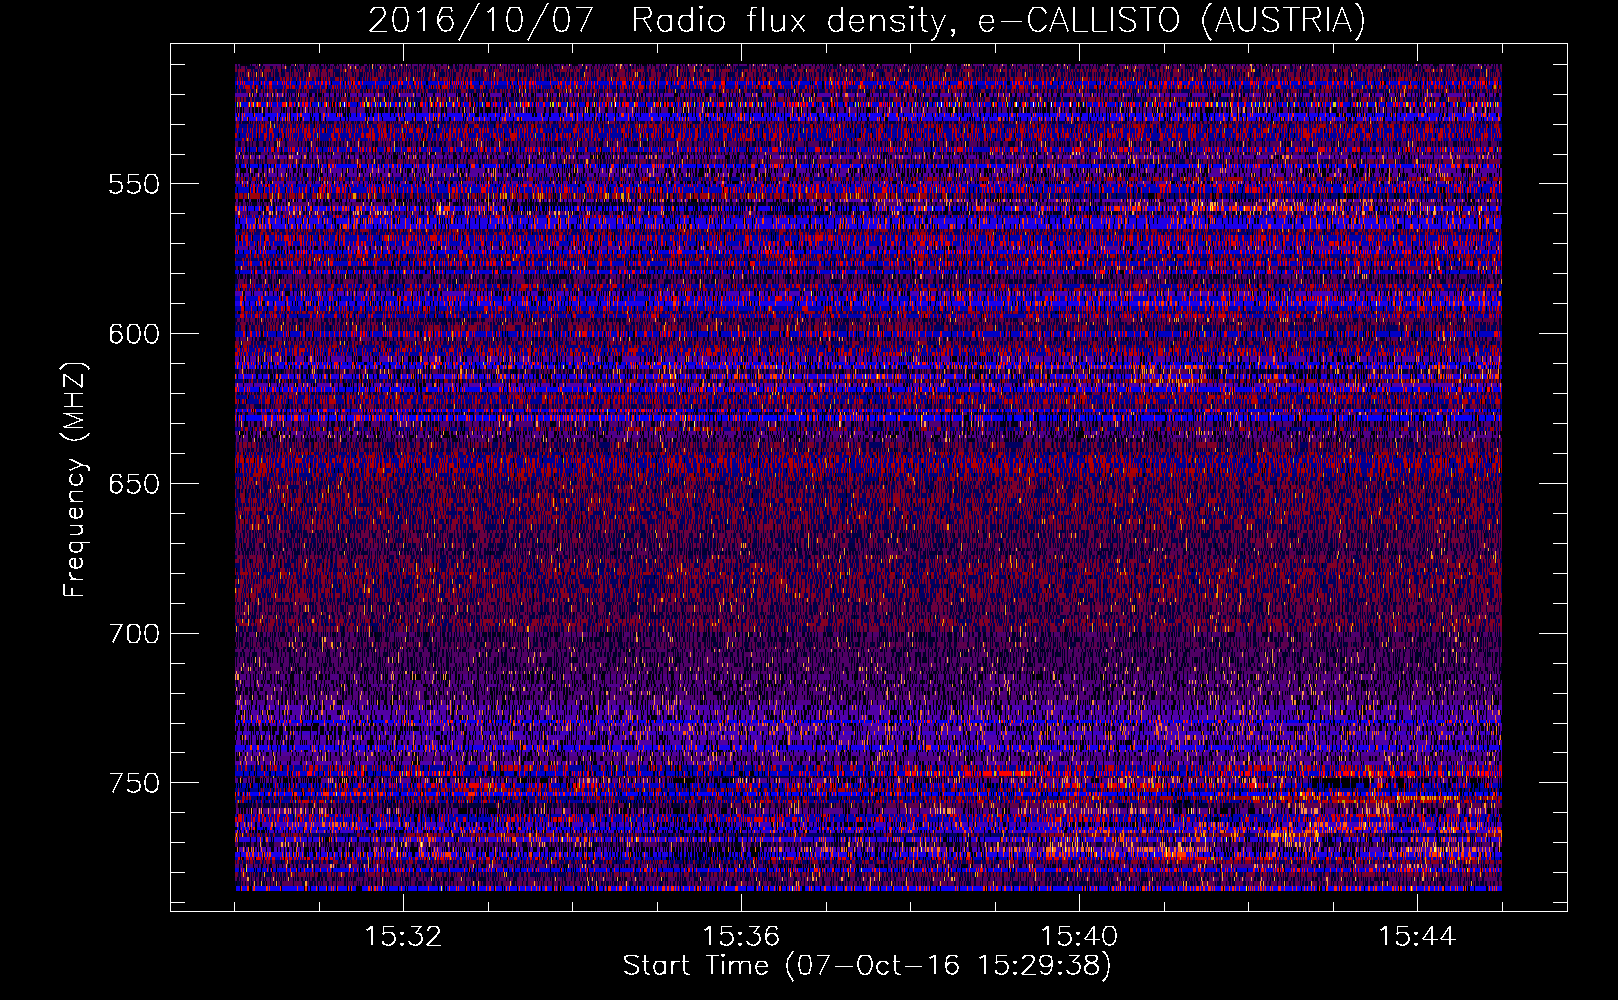
Task: Click the 15:32 time tick label
Action: (403, 937)
